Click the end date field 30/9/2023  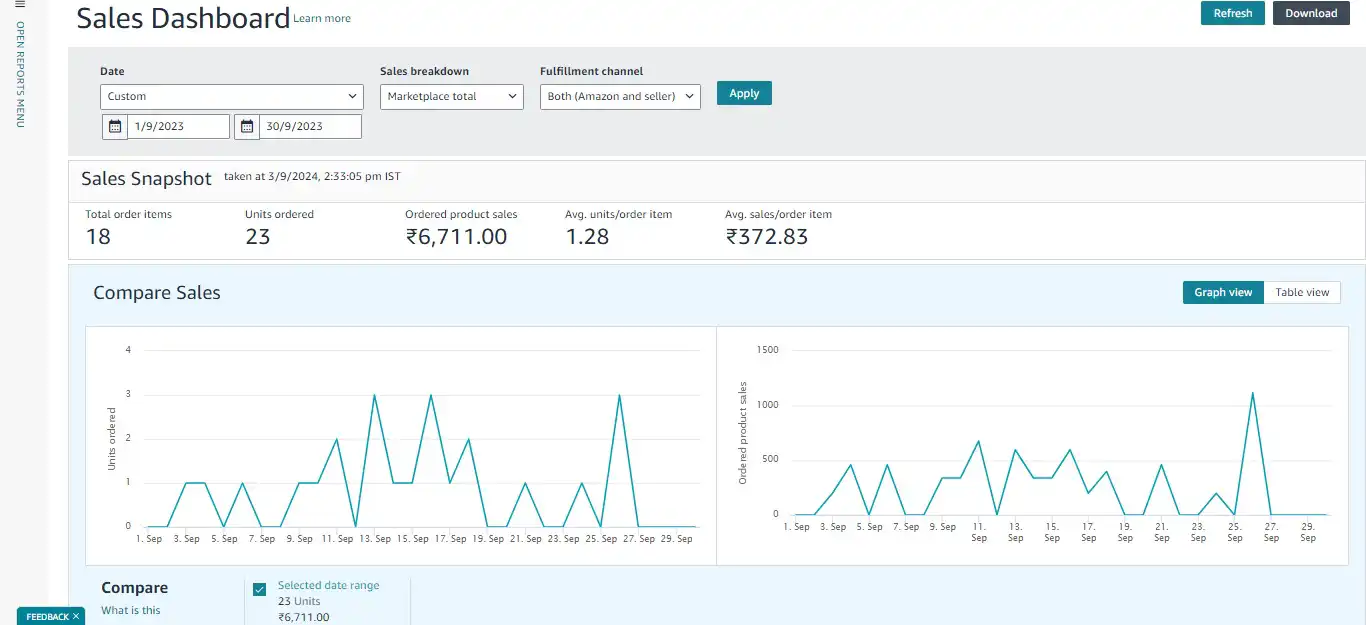[310, 126]
